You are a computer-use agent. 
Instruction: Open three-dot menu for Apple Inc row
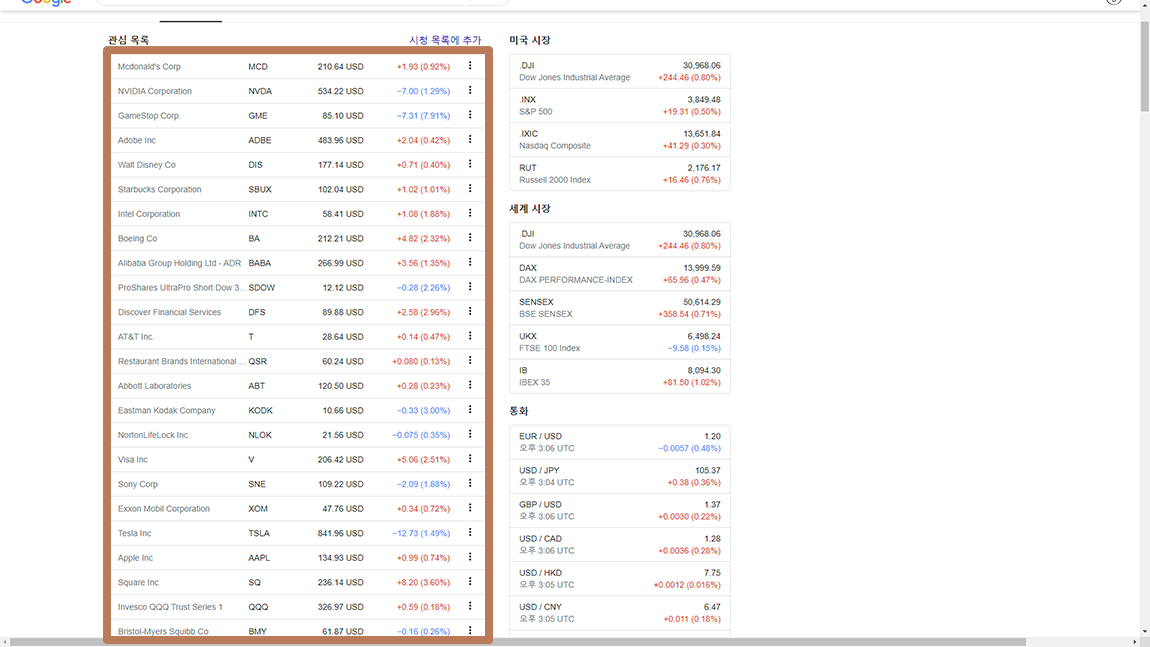pyautogui.click(x=470, y=558)
